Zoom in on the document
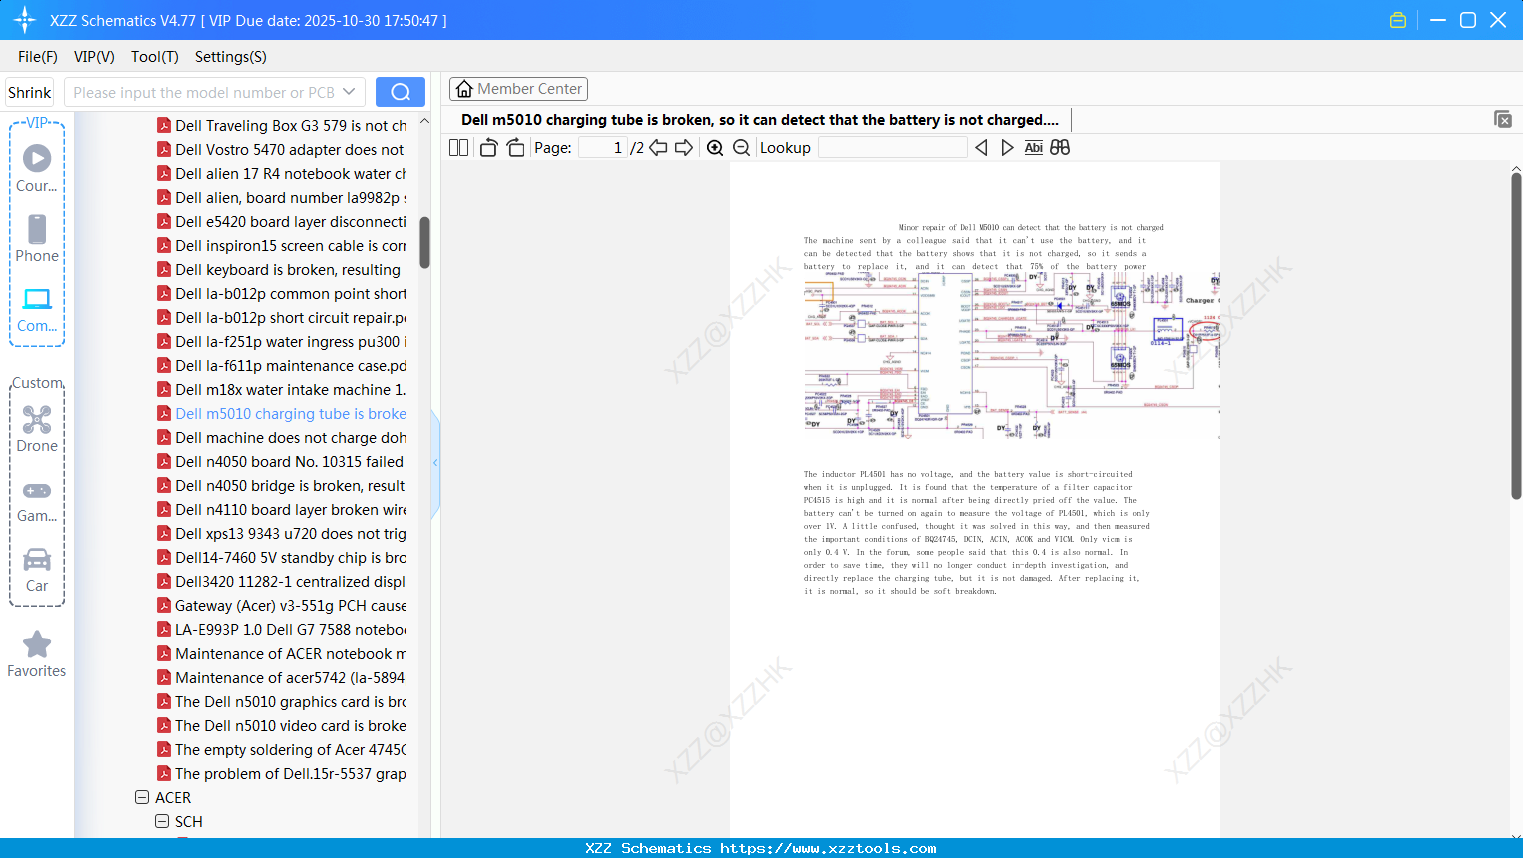The height and width of the screenshot is (858, 1523). click(x=715, y=148)
